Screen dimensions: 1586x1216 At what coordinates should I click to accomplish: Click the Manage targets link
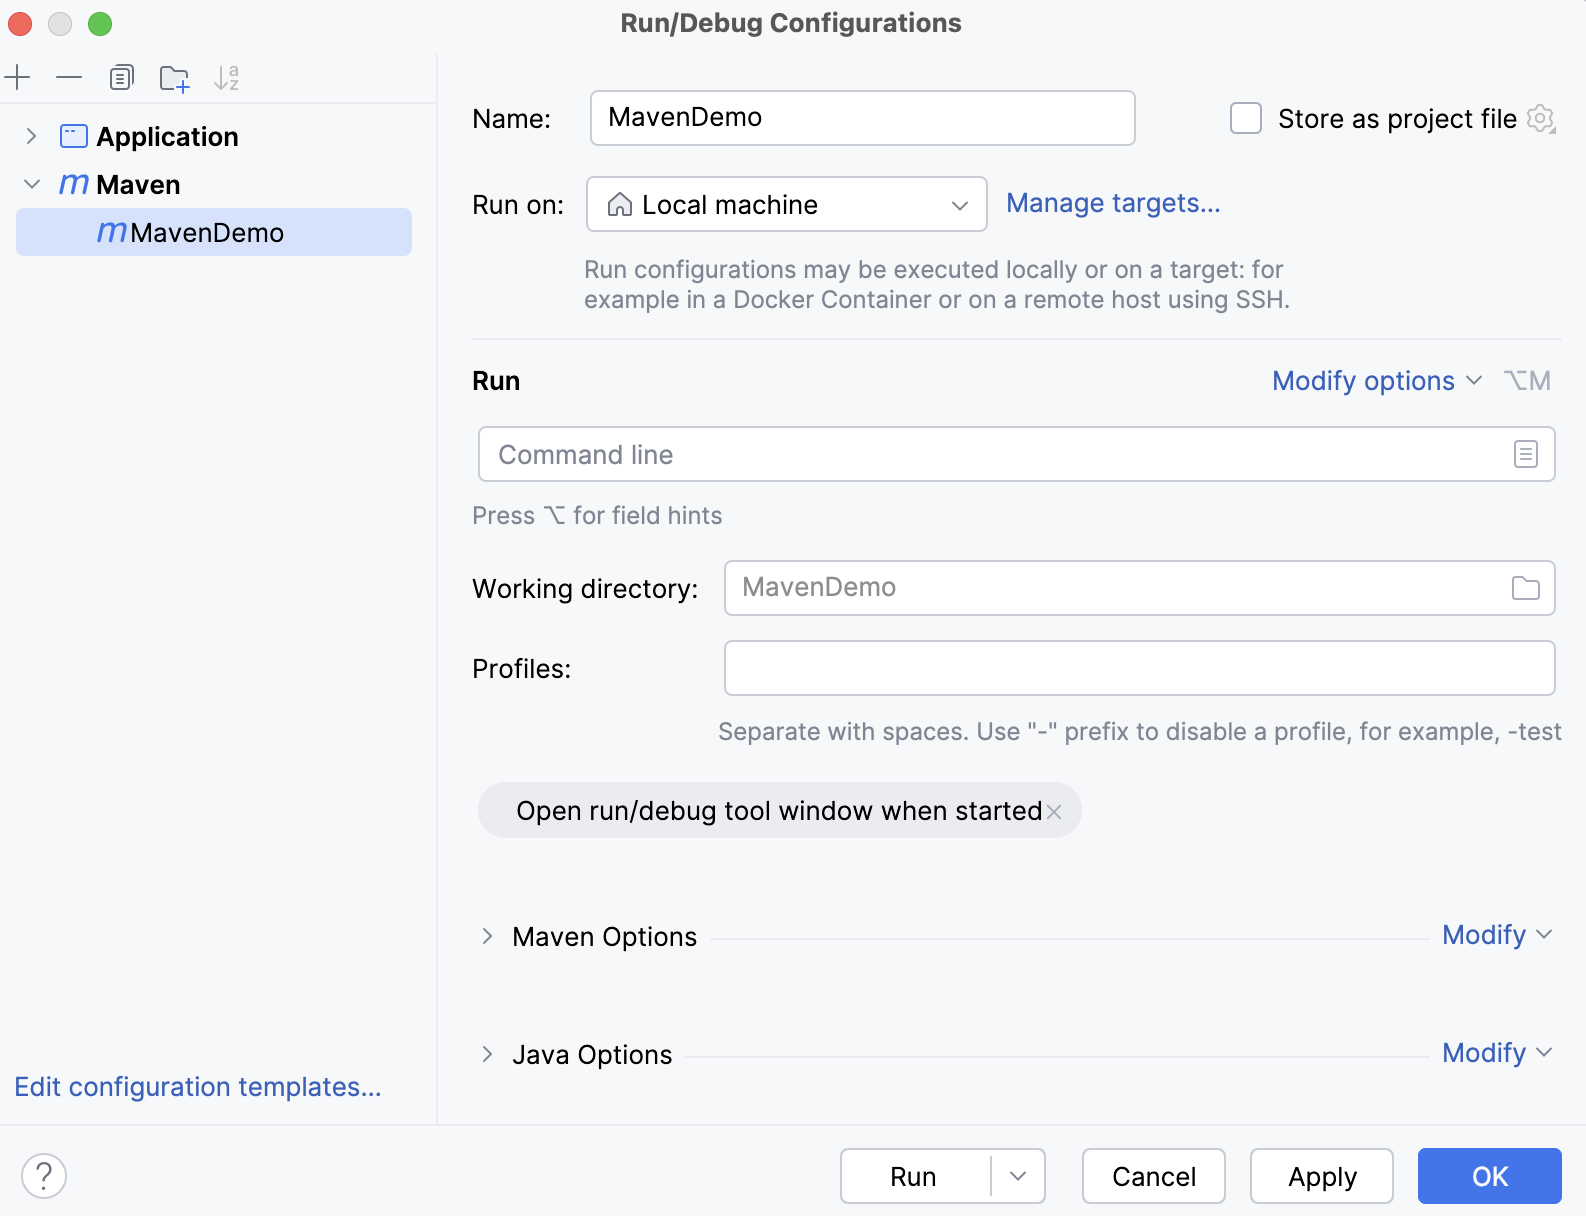point(1113,203)
